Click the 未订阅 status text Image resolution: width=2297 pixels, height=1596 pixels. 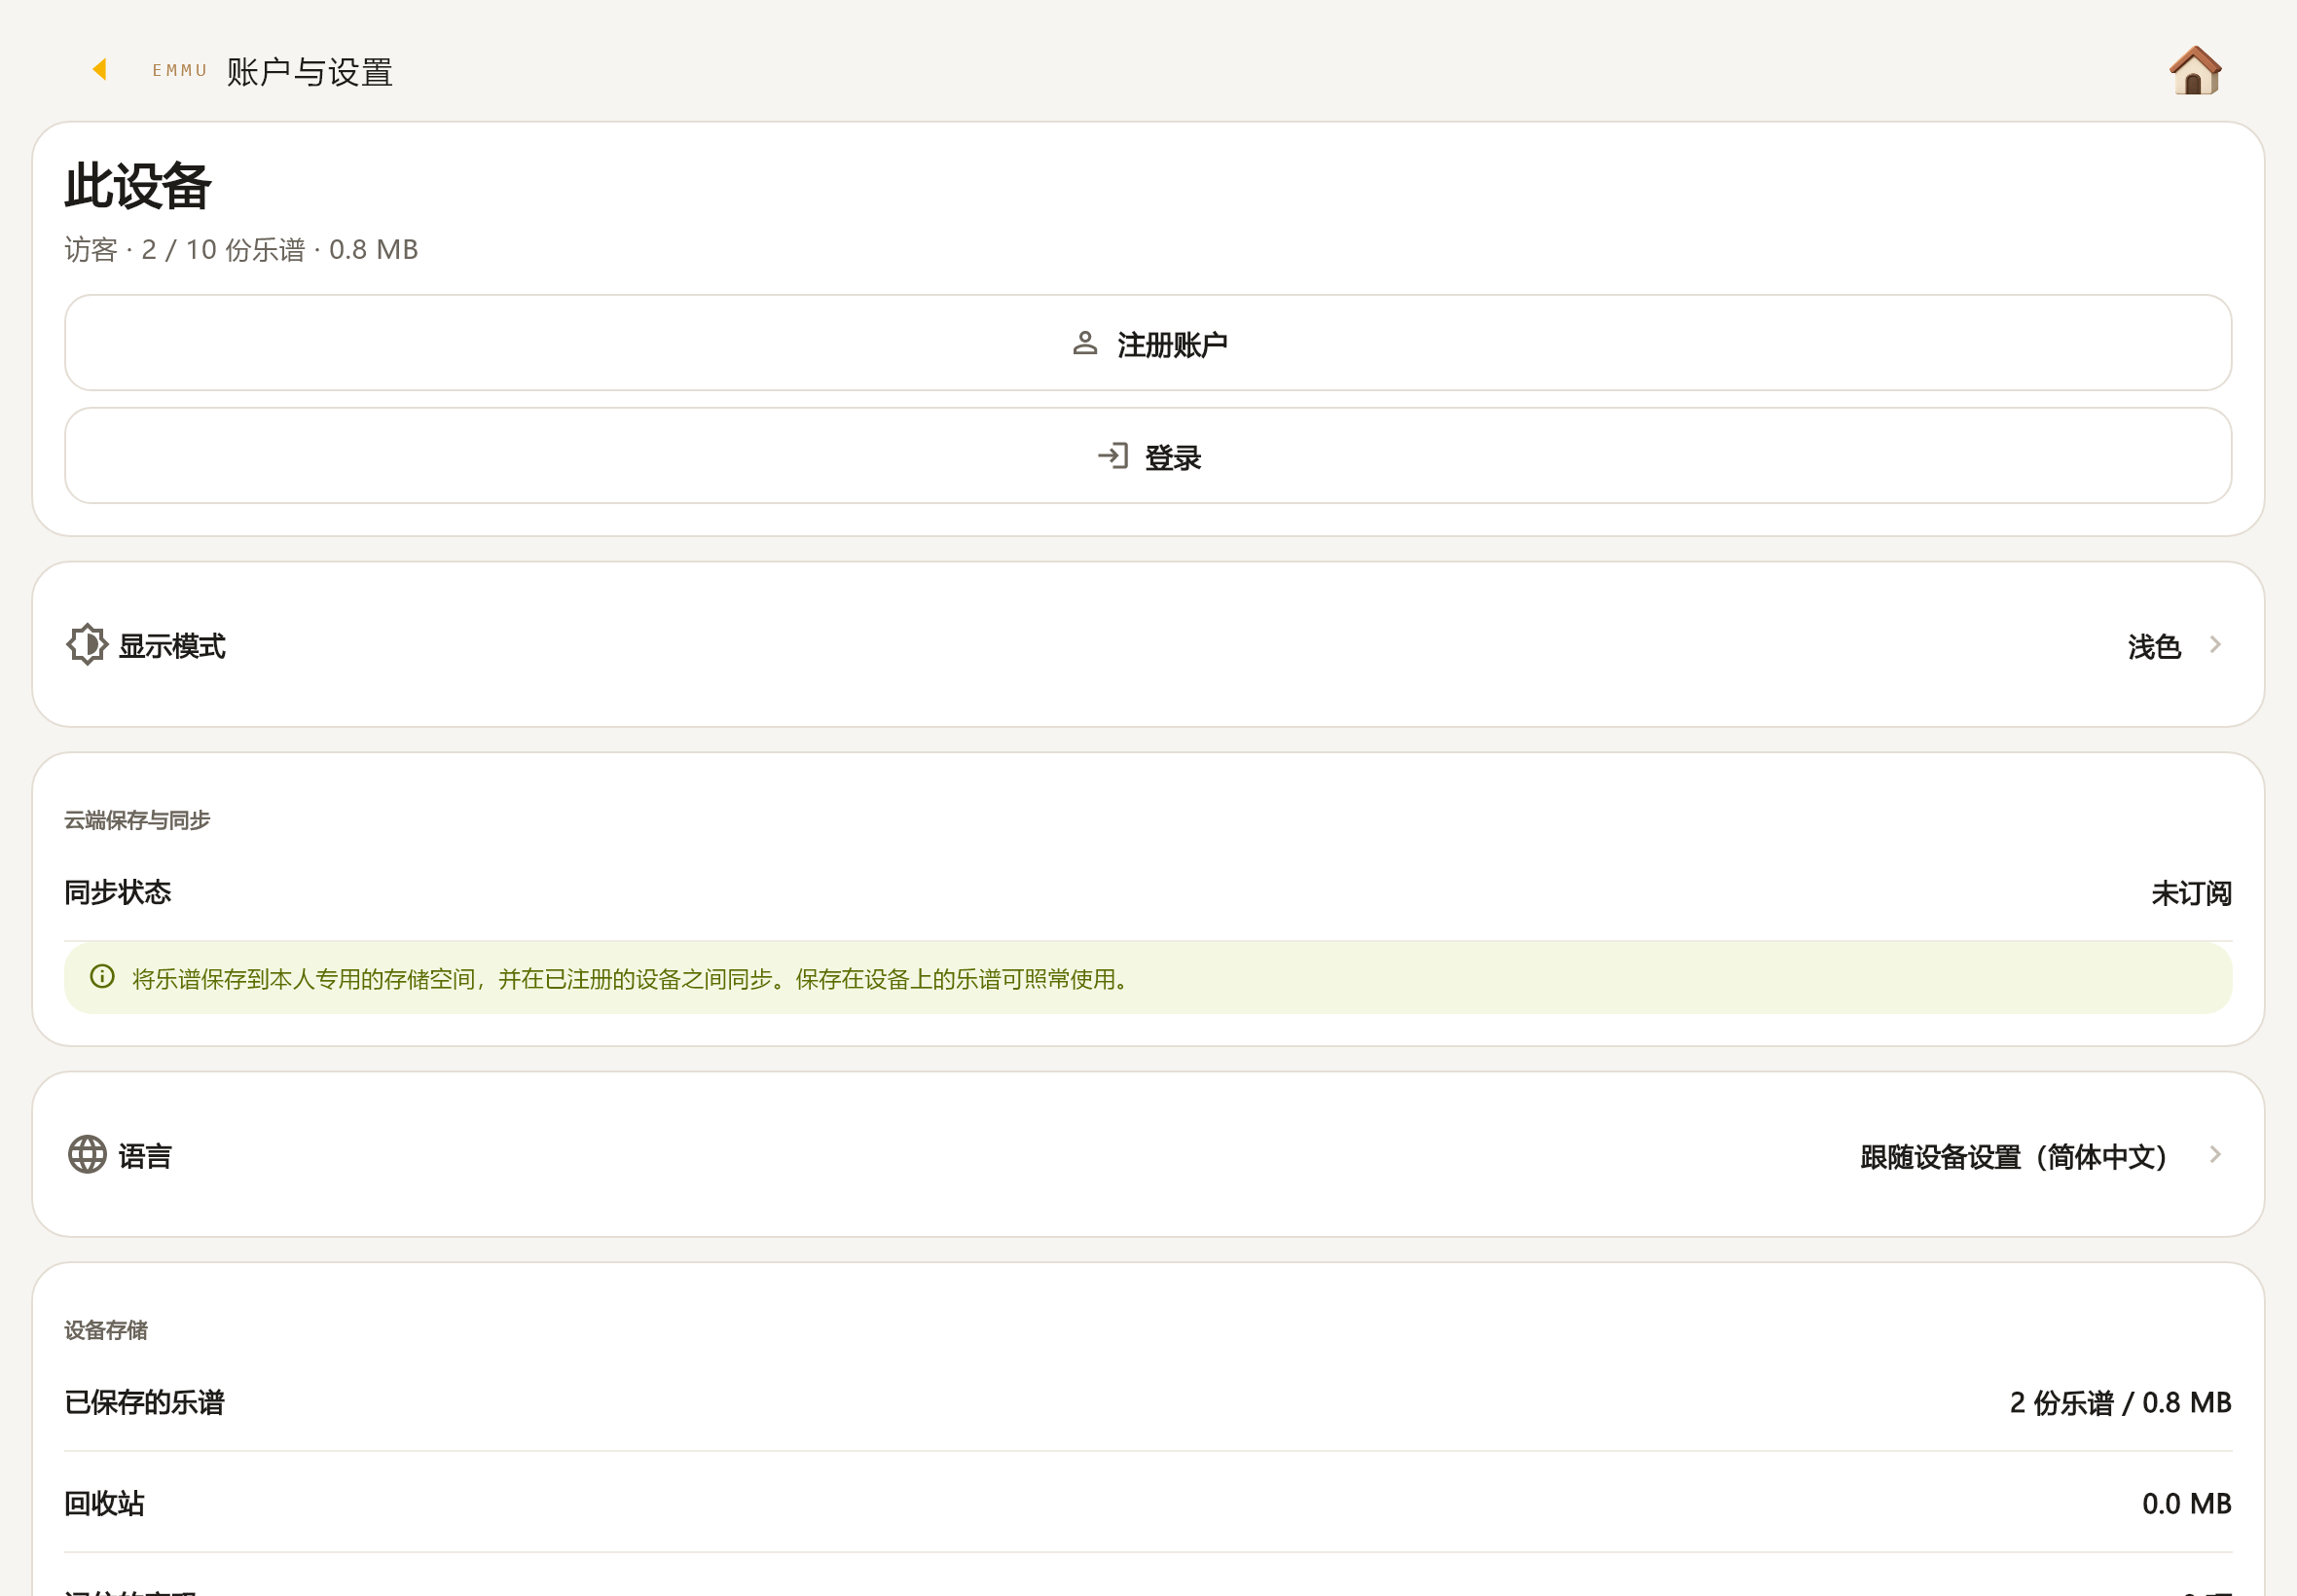click(x=2191, y=893)
